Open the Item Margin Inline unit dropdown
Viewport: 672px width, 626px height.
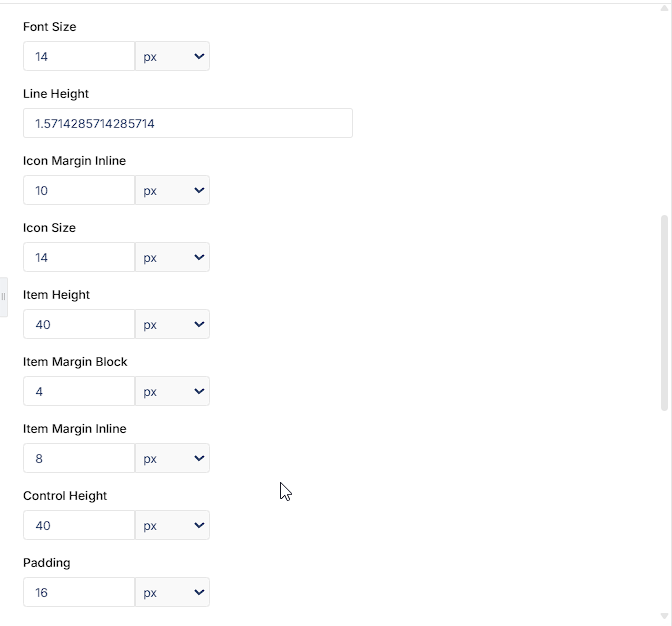[172, 458]
